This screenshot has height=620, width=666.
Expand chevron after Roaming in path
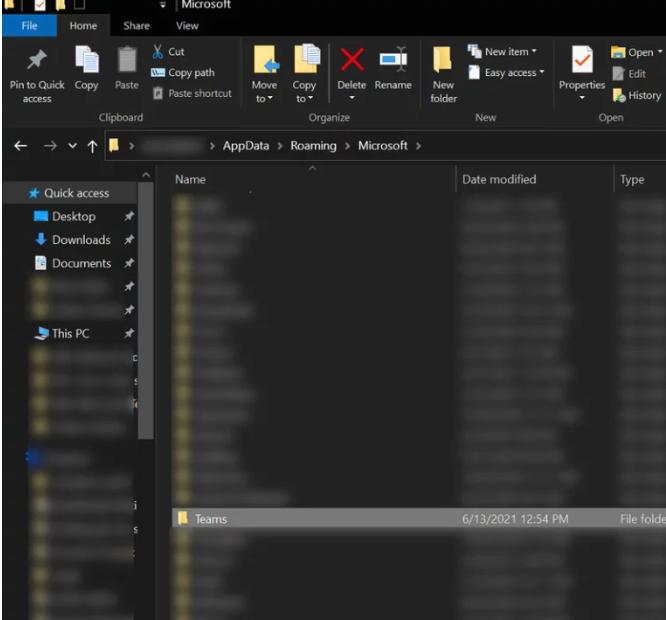[x=347, y=146]
